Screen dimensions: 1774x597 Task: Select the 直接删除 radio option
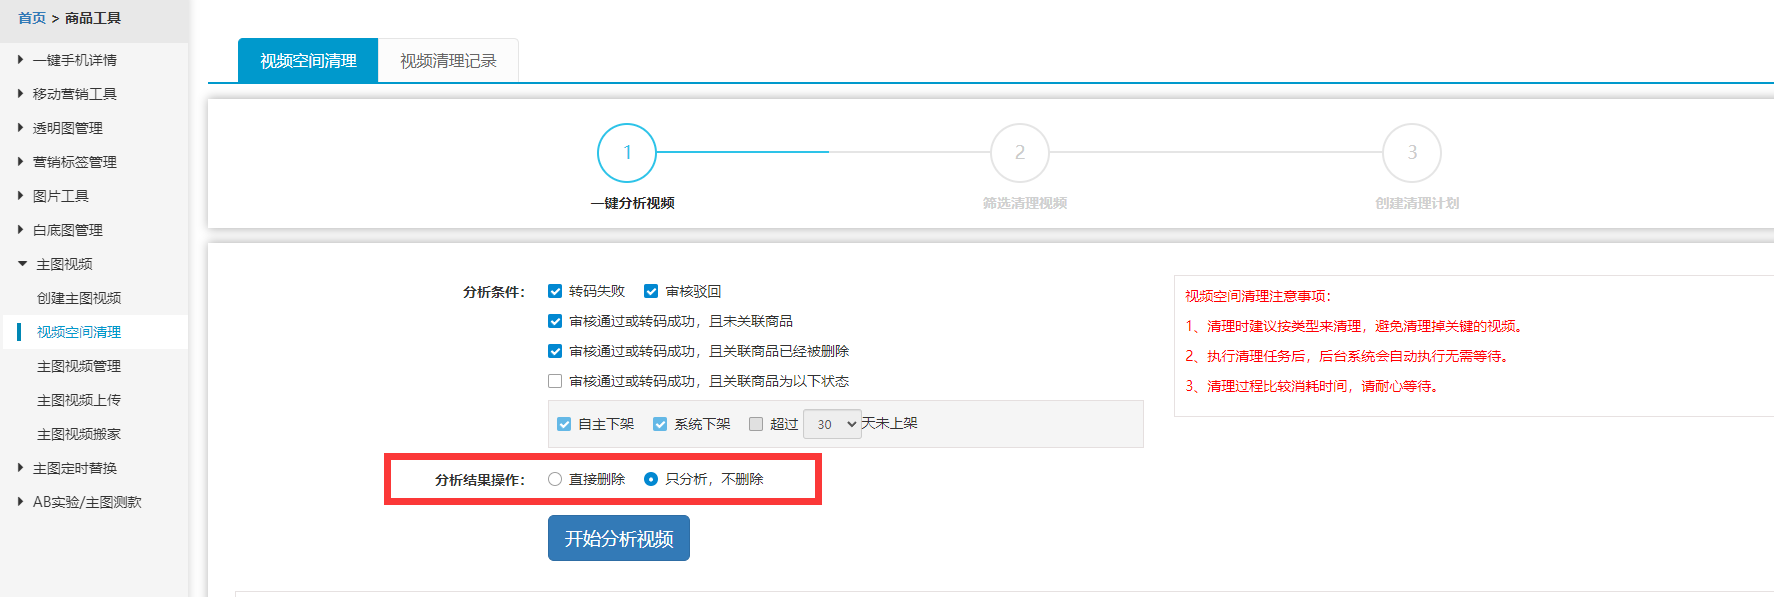coord(555,479)
